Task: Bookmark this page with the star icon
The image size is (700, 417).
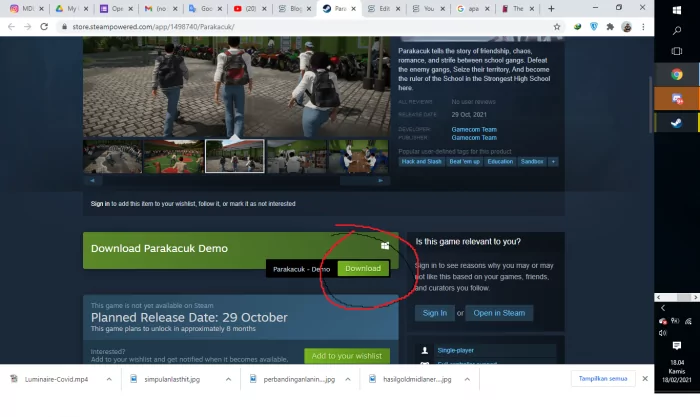Action: point(557,27)
